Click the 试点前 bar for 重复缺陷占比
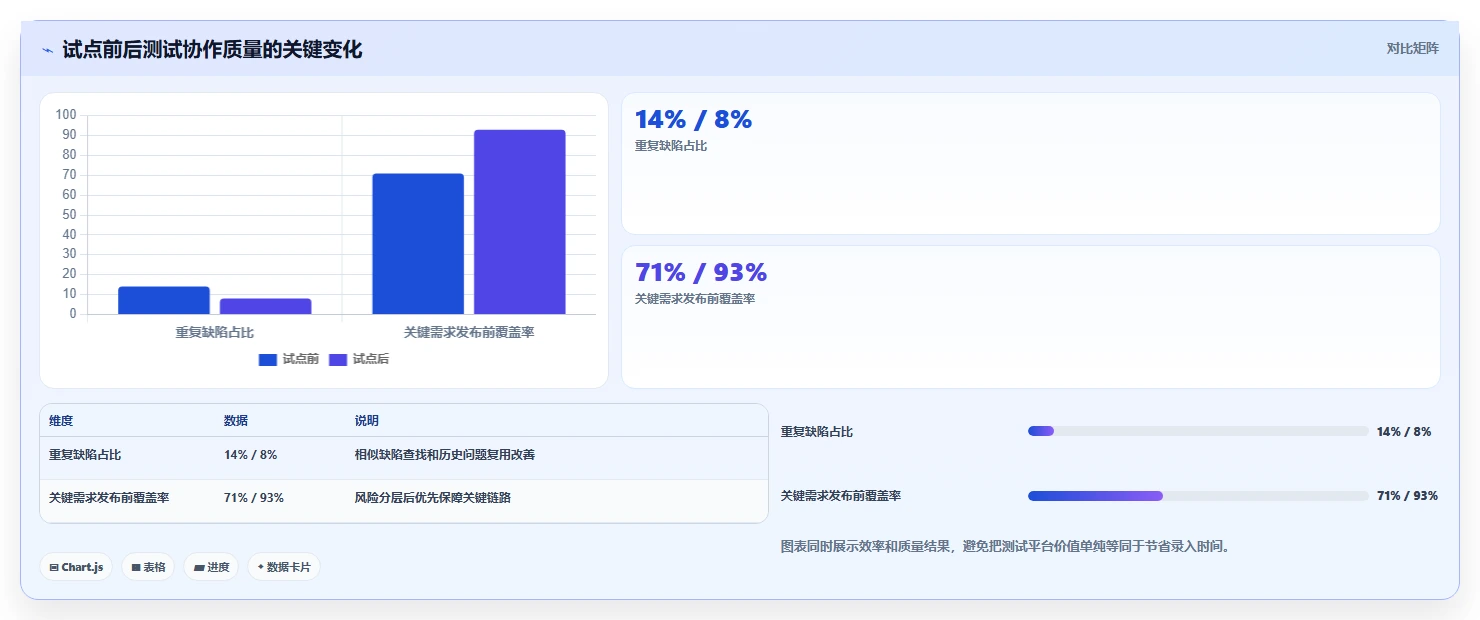Viewport: 1480px width, 620px height. pos(164,300)
